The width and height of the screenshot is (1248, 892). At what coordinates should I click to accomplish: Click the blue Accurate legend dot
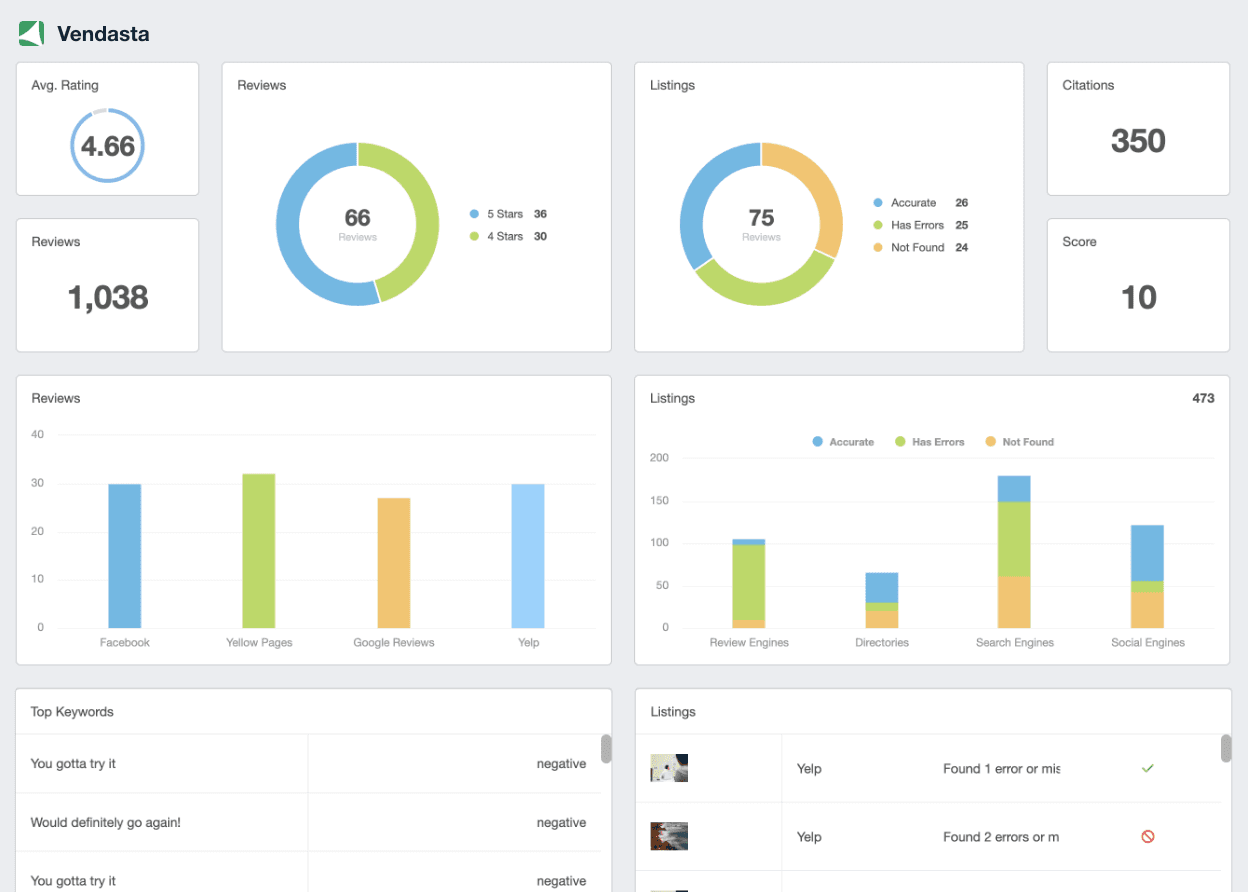click(x=880, y=202)
